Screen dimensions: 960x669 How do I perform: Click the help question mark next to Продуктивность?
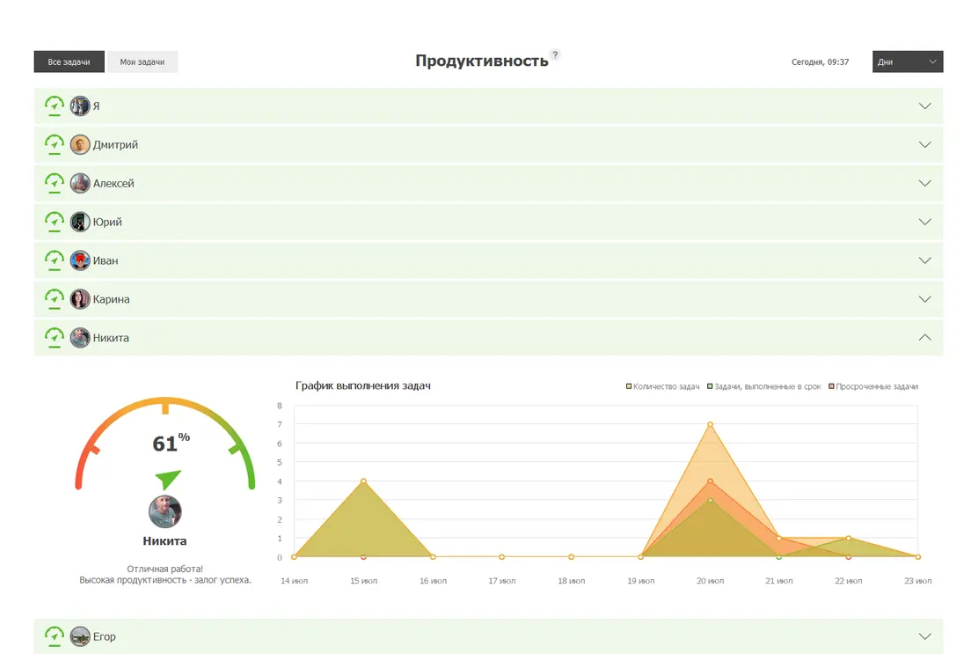click(x=556, y=55)
